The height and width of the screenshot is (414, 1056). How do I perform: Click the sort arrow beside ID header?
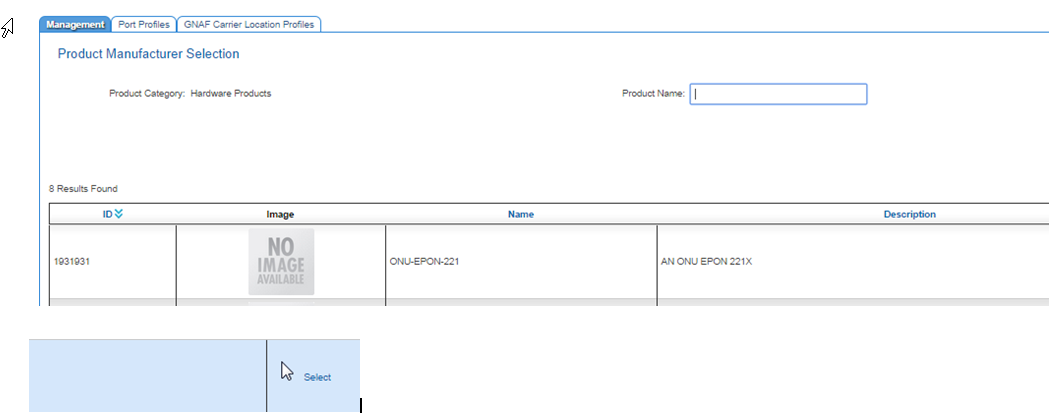coord(119,213)
